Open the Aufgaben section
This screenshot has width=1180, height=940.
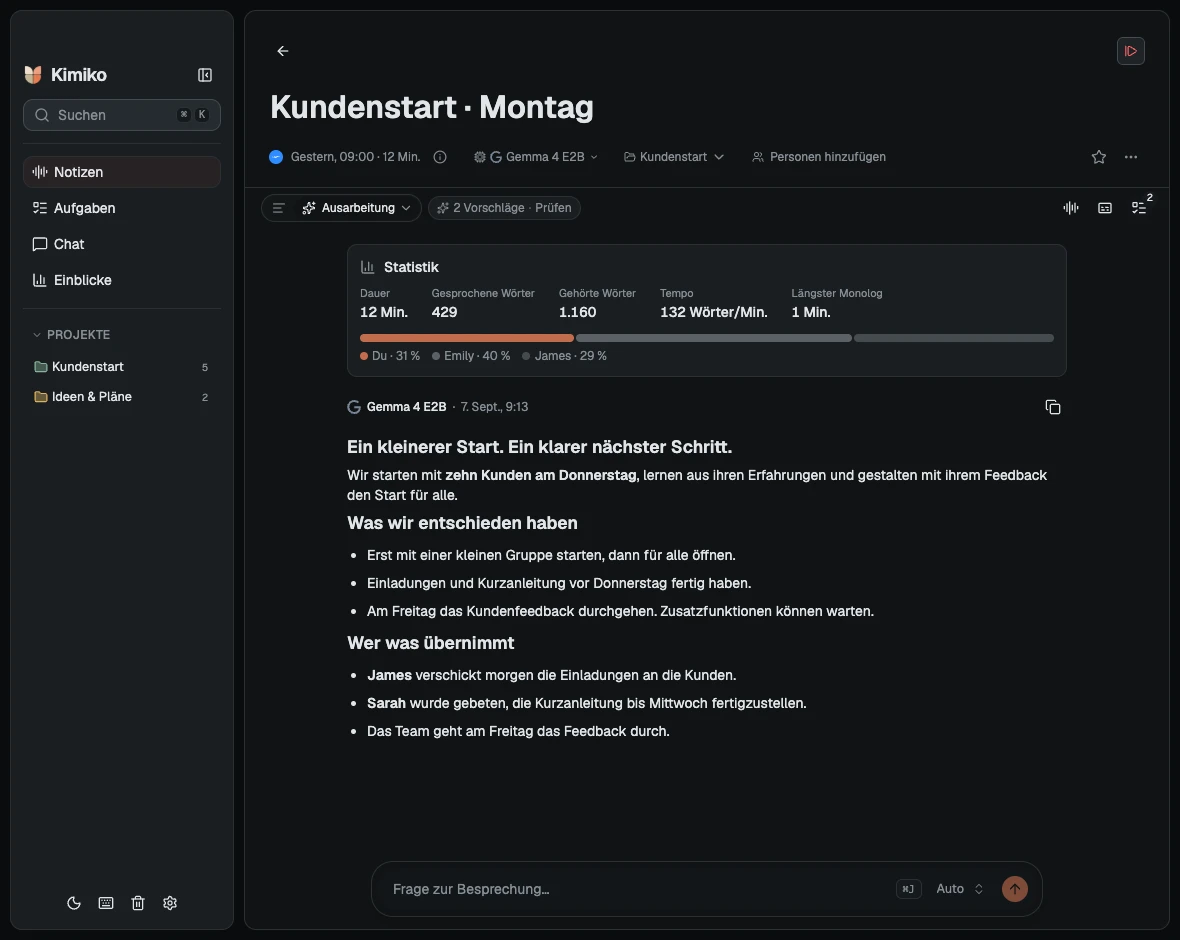coord(122,208)
